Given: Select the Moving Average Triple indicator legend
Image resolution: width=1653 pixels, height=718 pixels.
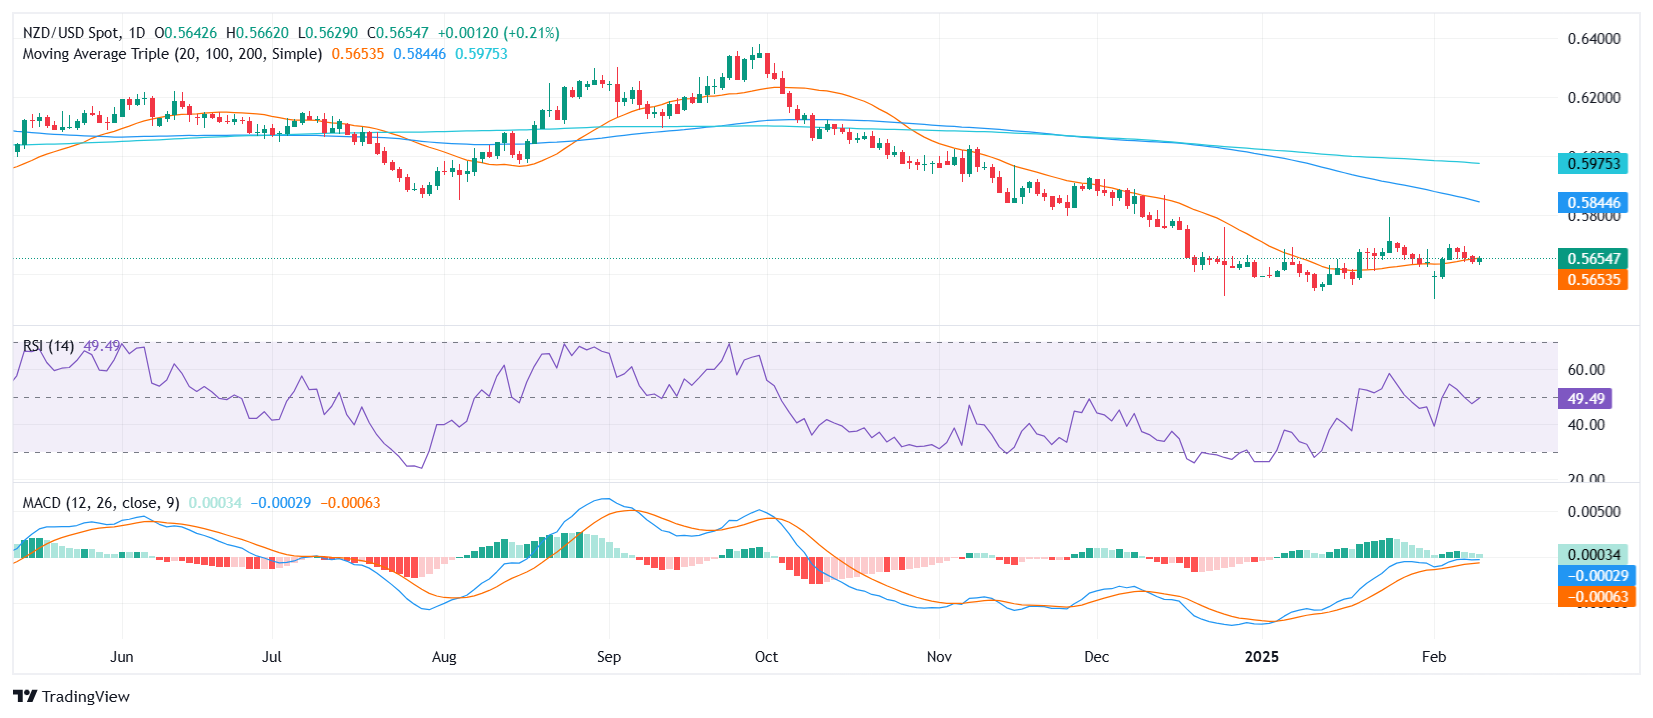Looking at the screenshot, I should point(172,54).
